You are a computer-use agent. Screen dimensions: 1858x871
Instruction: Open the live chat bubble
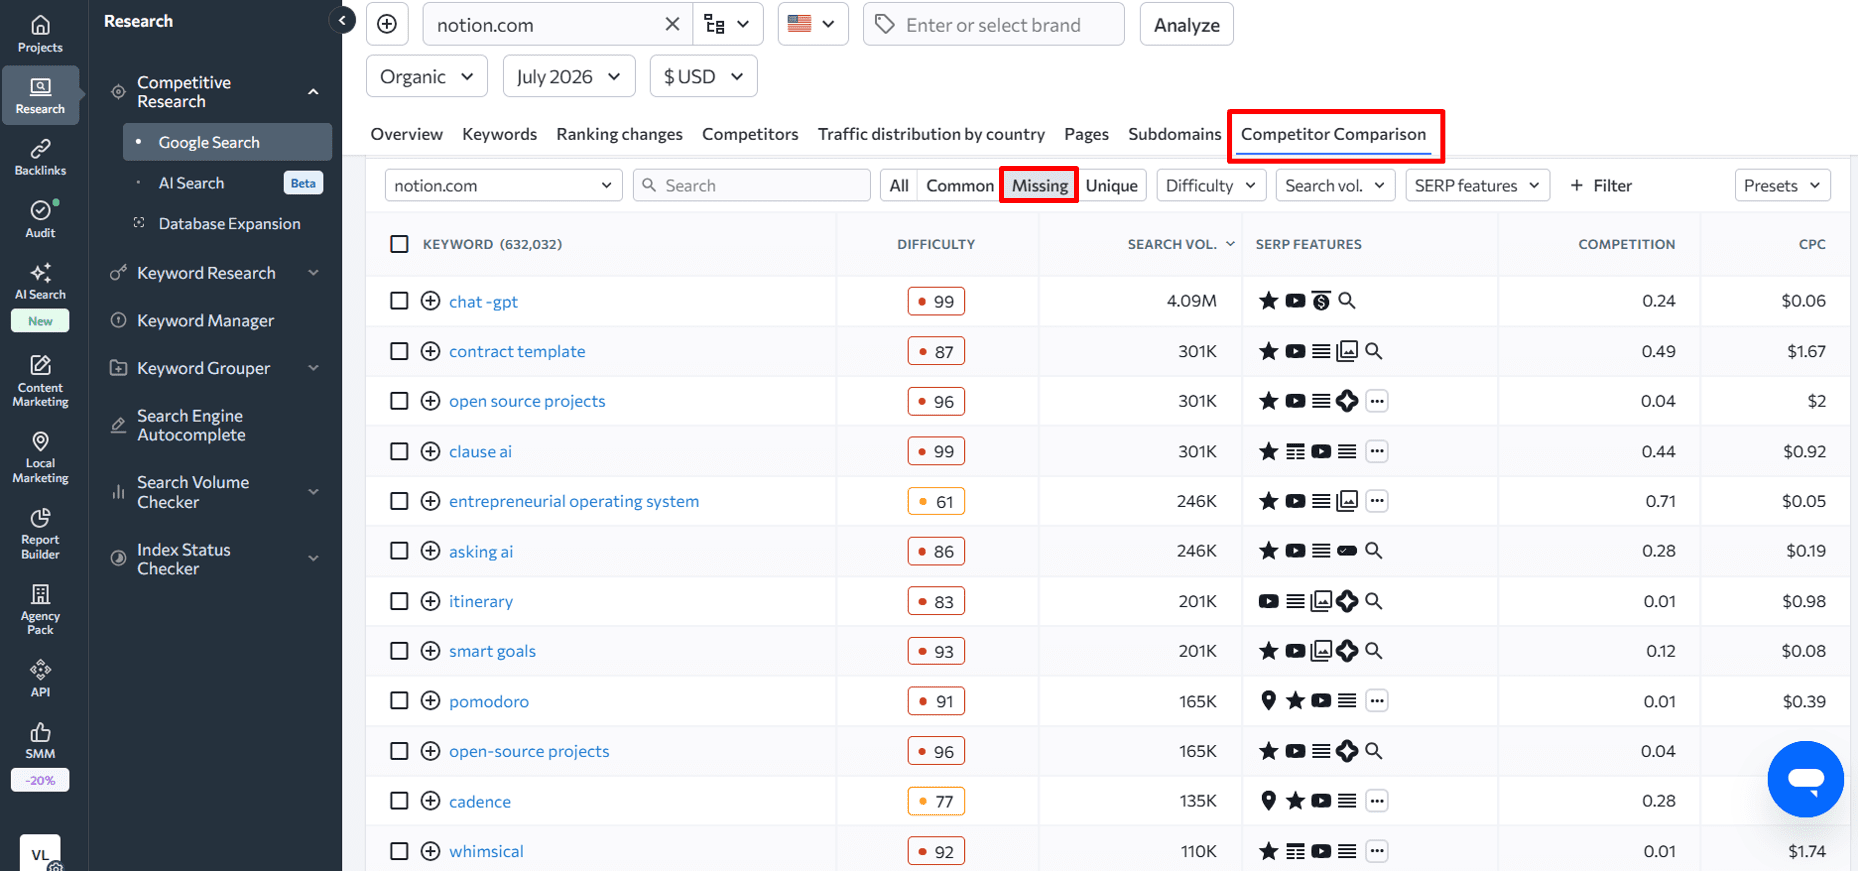click(1805, 779)
